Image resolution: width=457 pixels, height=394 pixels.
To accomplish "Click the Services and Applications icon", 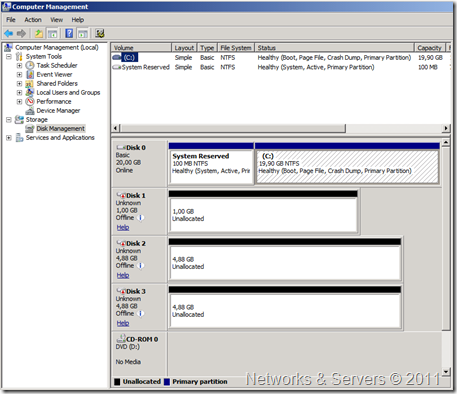I will 19,137.
